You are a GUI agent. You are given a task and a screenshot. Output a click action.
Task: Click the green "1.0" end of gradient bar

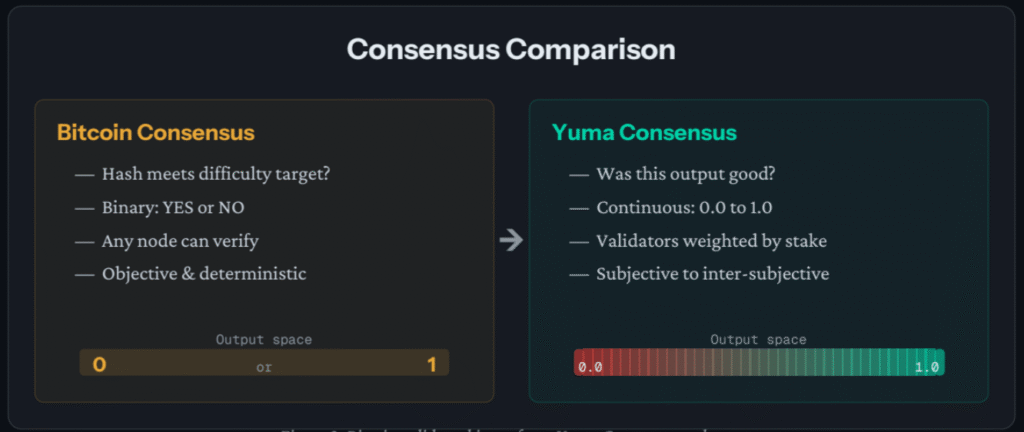(926, 367)
